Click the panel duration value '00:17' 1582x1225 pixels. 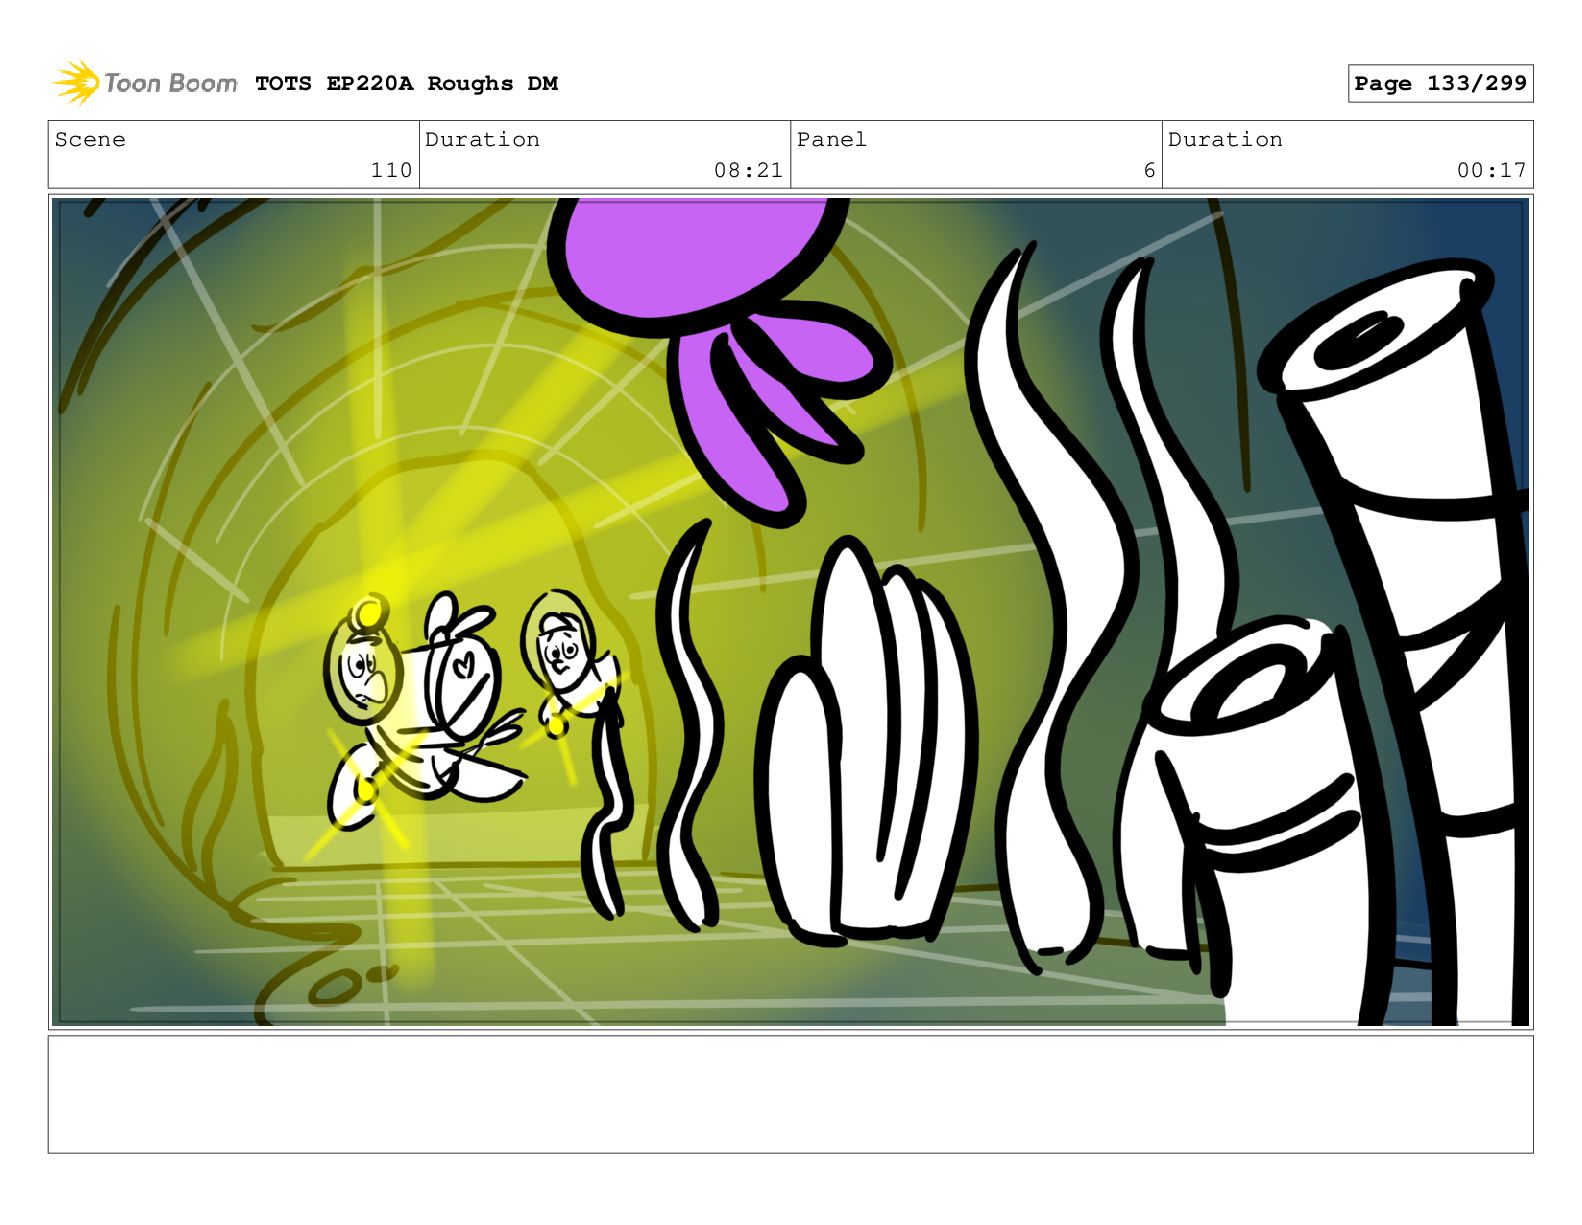pyautogui.click(x=1491, y=170)
